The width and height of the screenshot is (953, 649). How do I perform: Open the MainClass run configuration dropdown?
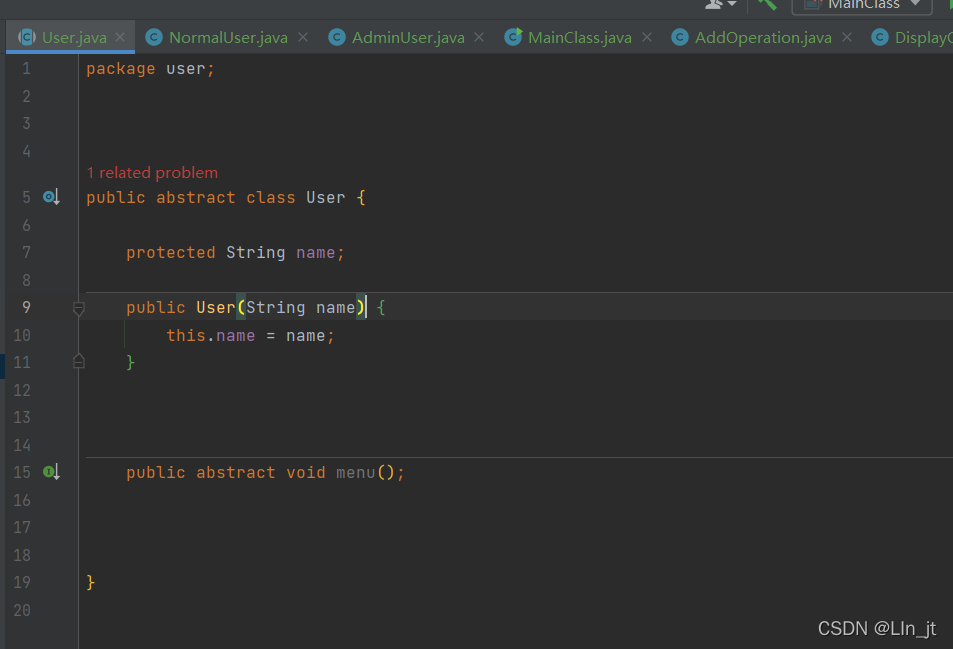point(862,5)
